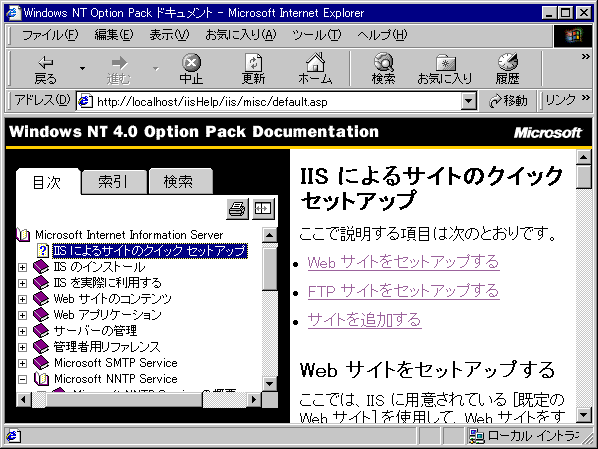Open the Help (ヘルプ) menu

[382, 35]
